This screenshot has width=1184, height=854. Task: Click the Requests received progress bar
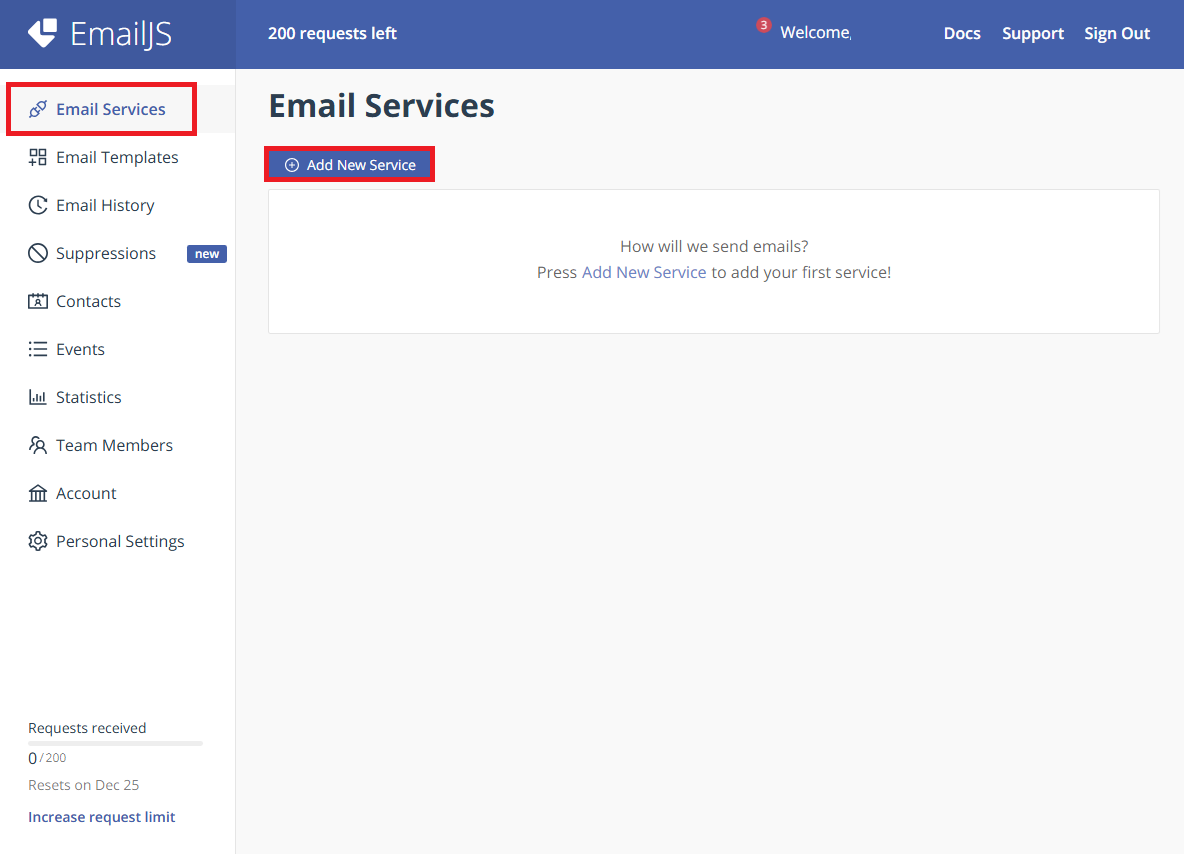(x=116, y=744)
